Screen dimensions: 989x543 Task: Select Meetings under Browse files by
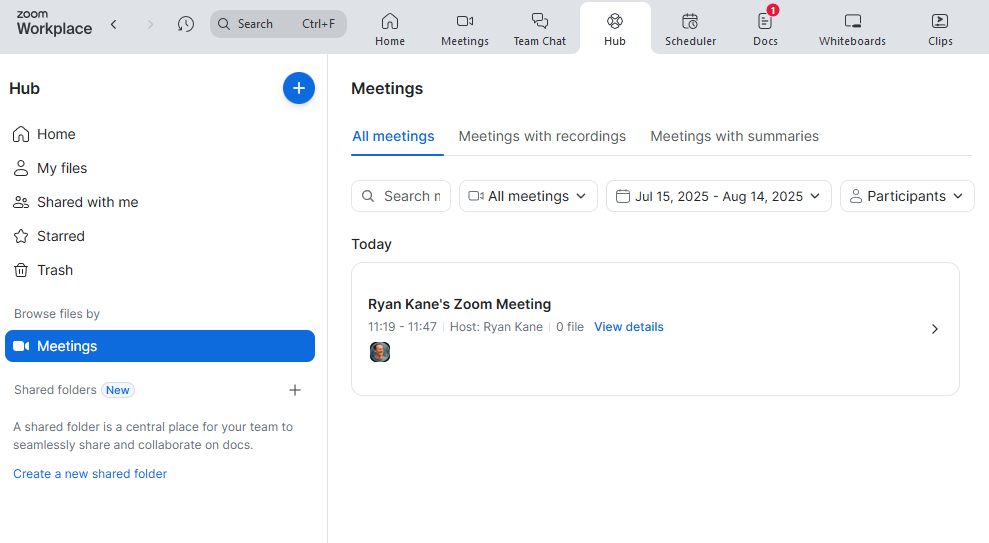coord(160,346)
